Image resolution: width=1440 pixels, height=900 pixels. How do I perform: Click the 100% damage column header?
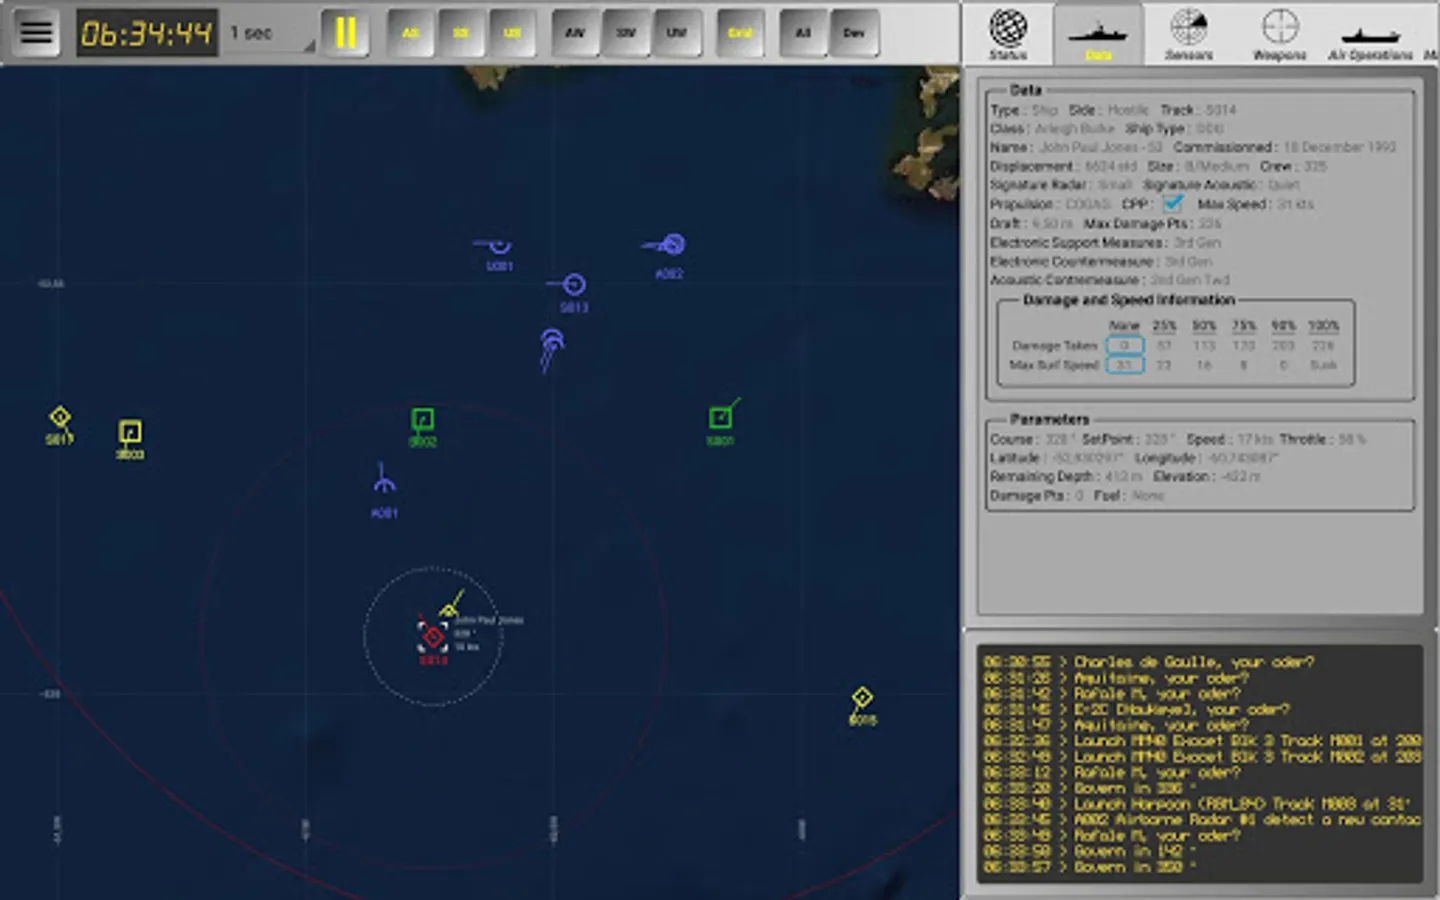click(x=1323, y=326)
